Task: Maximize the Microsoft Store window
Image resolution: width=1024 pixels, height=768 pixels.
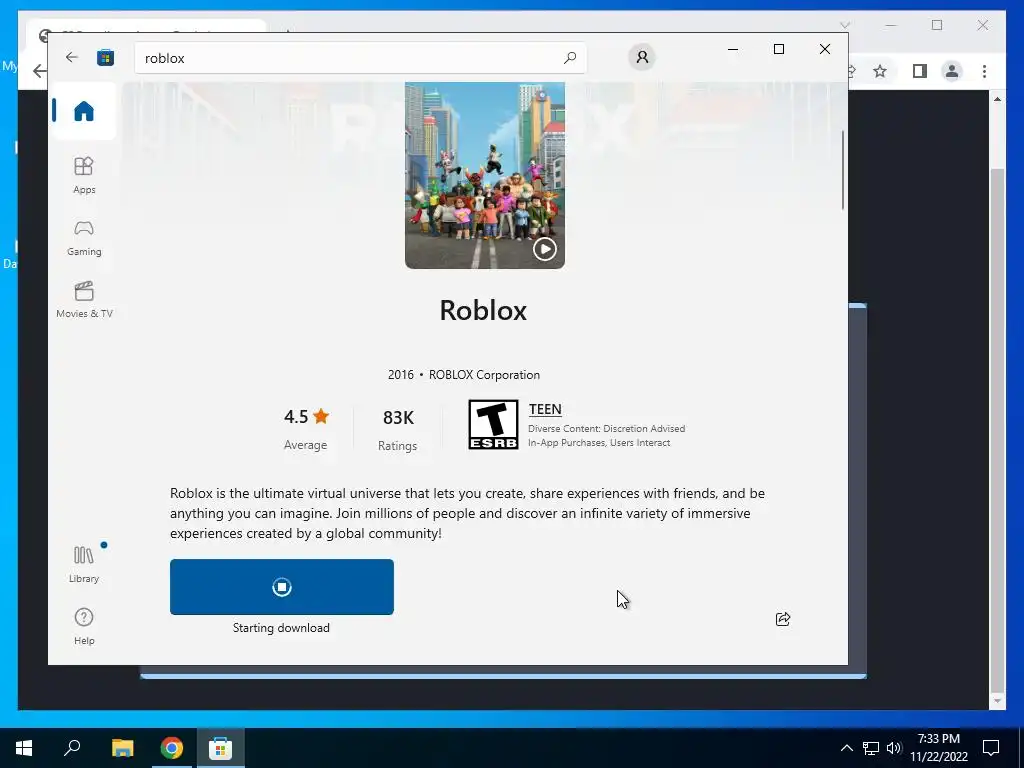Action: click(778, 50)
